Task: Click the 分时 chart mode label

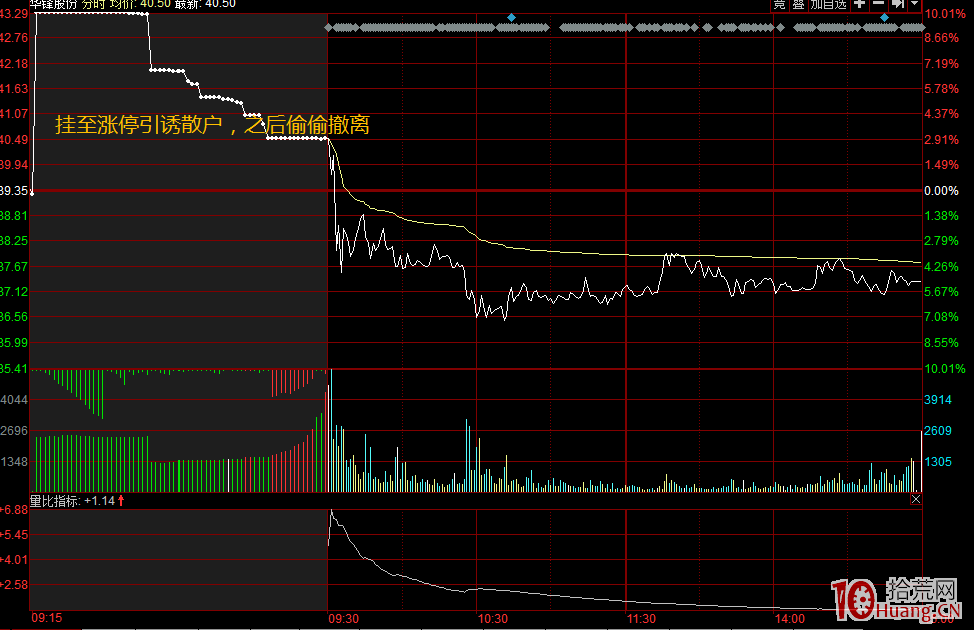Action: (x=94, y=4)
